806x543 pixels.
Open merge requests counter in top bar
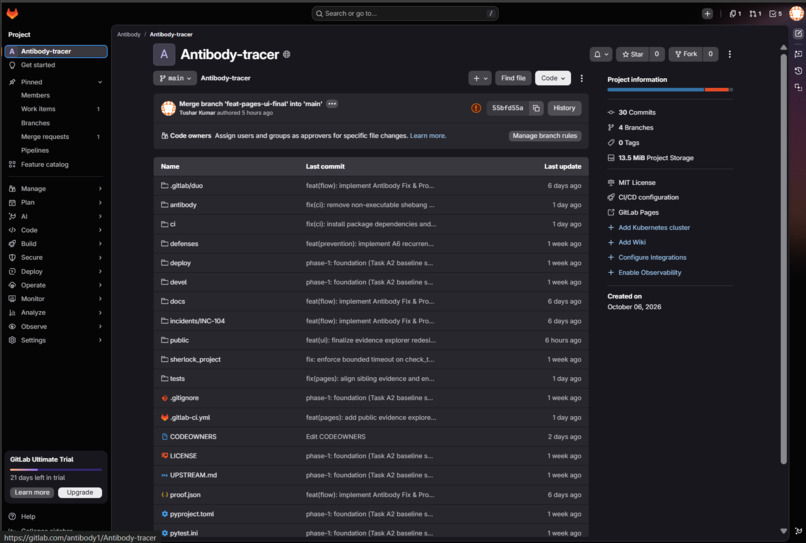point(755,14)
